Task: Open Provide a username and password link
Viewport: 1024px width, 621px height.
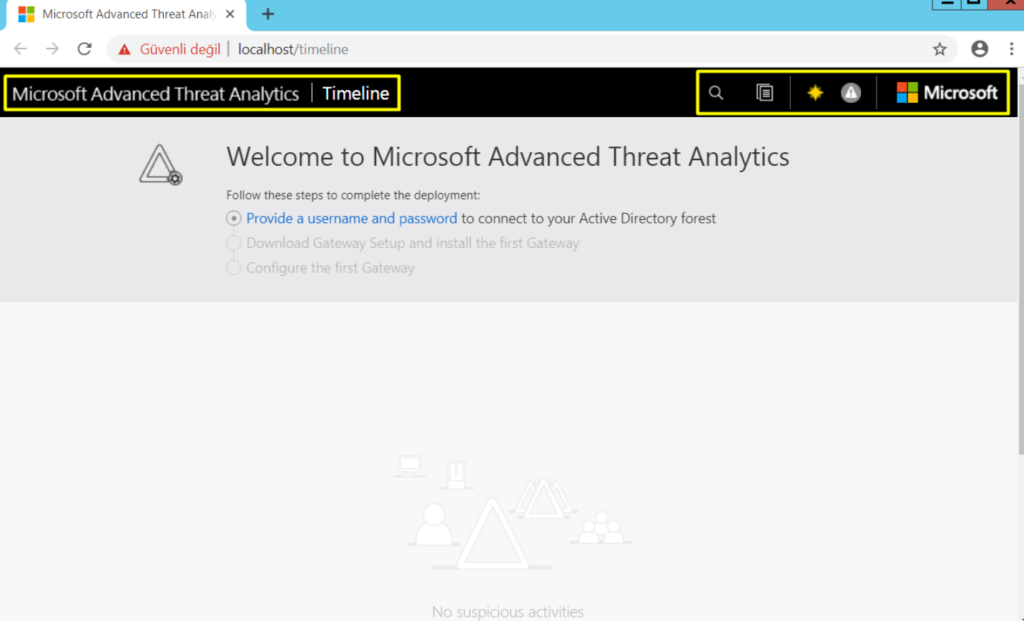Action: (x=351, y=218)
